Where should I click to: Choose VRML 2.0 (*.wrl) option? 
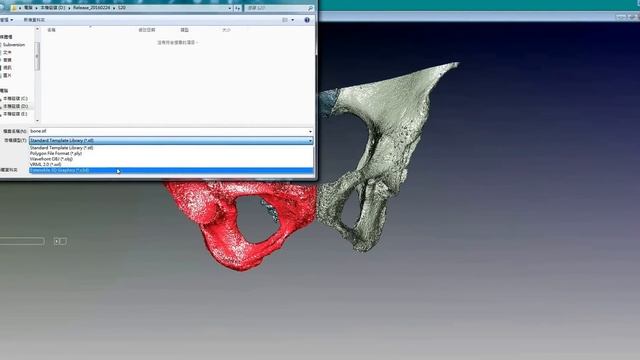point(171,164)
